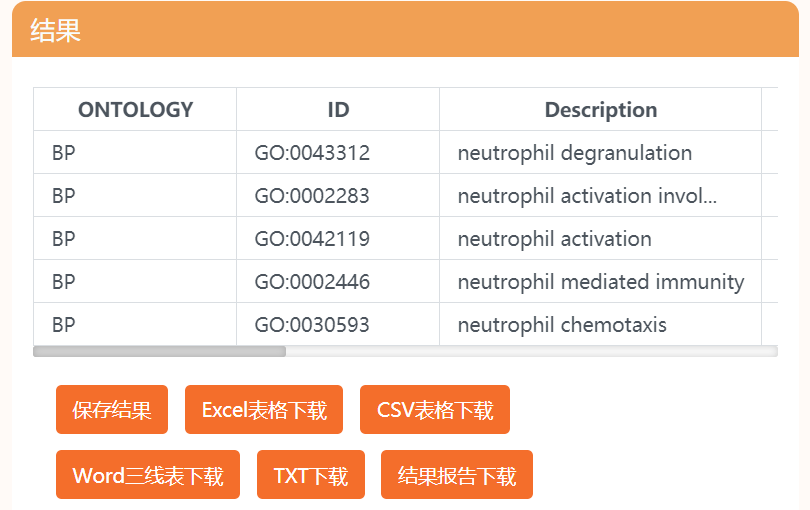The width and height of the screenshot is (810, 510).
Task: Click CSV表格下载 button
Action: point(435,410)
